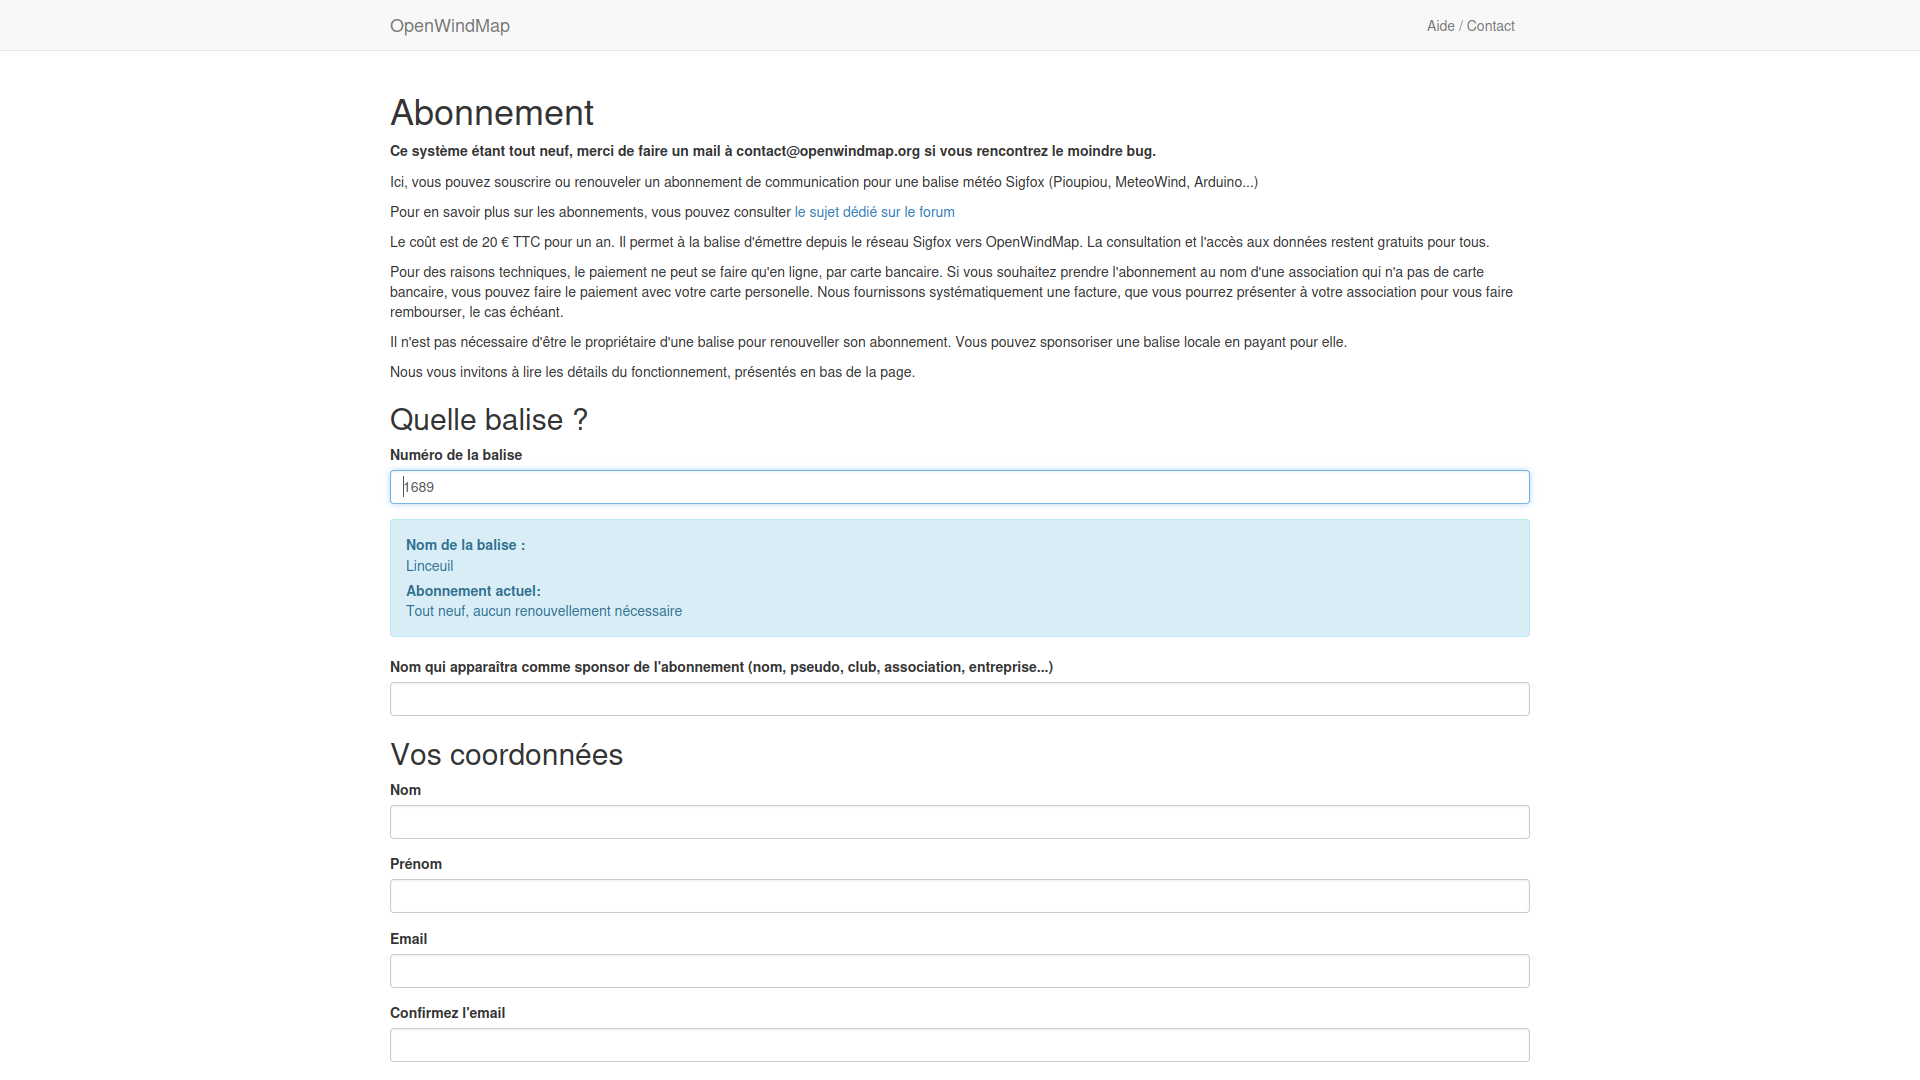Click the Linceuil balise name
This screenshot has width=1920, height=1080.
429,566
